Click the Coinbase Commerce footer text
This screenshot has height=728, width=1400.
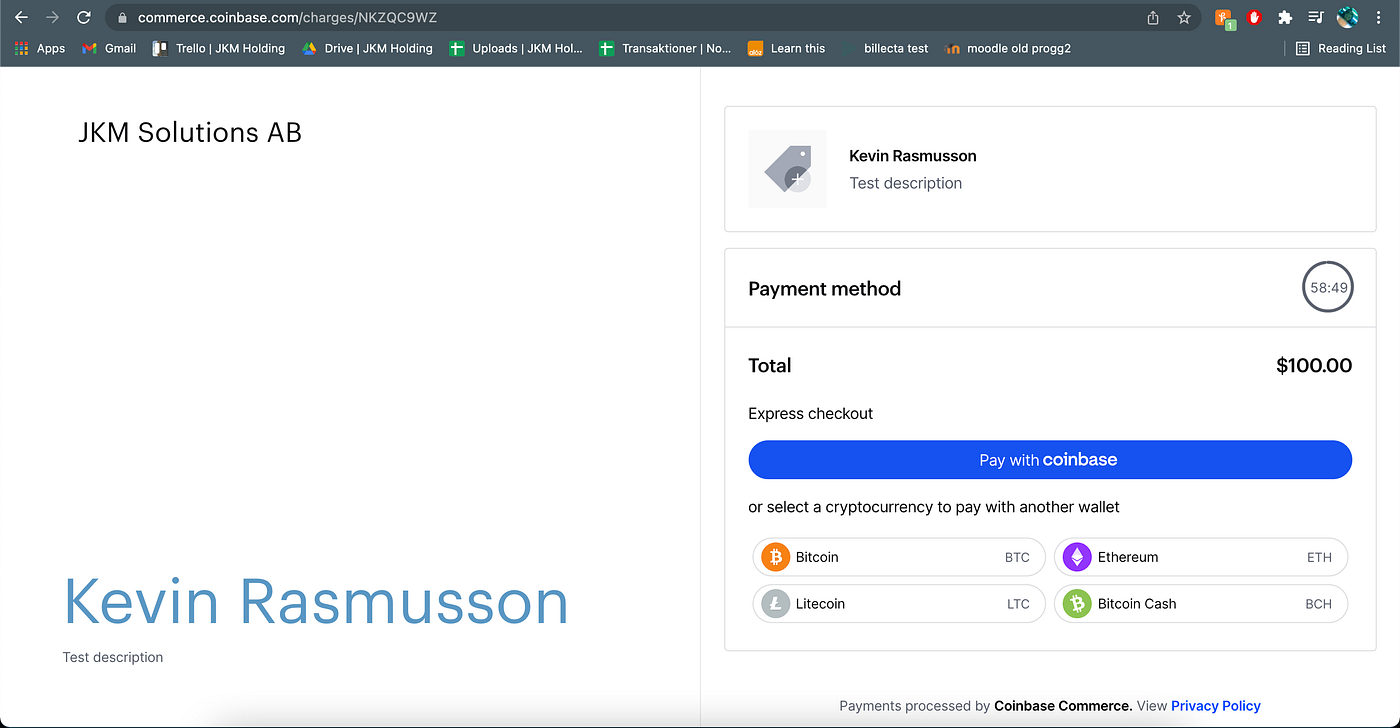(x=1063, y=706)
